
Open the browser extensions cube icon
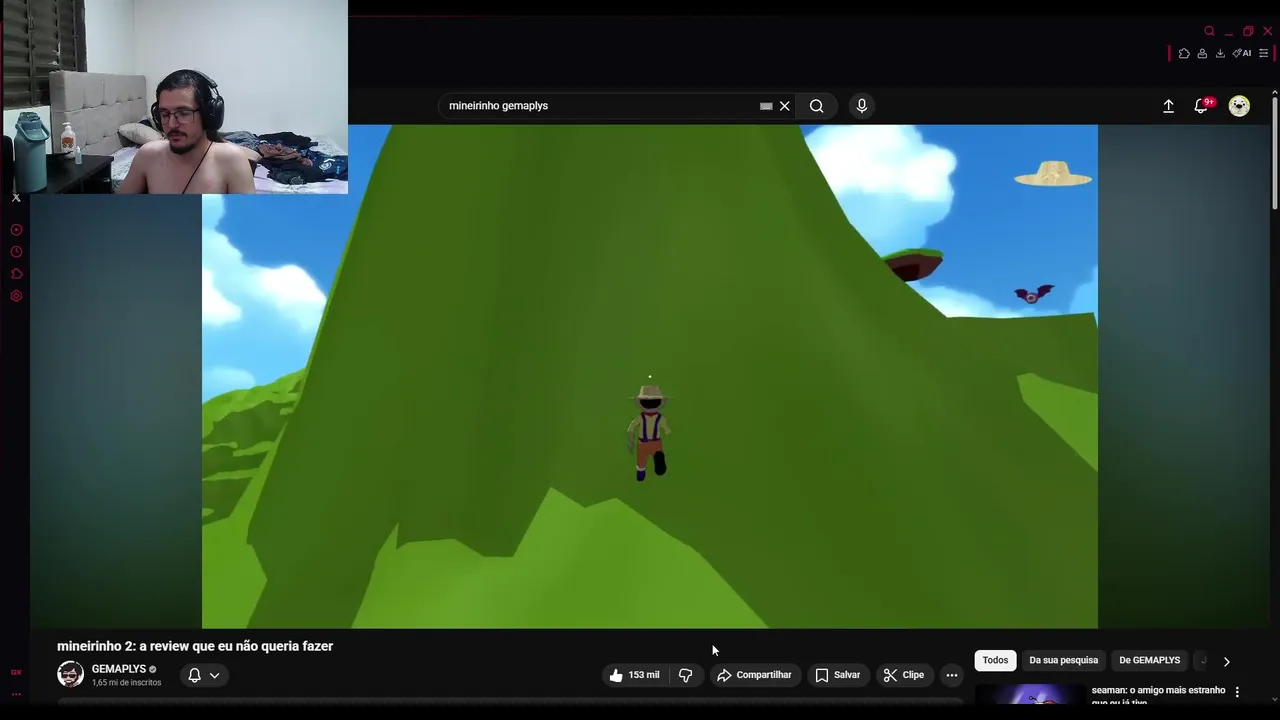1184,53
